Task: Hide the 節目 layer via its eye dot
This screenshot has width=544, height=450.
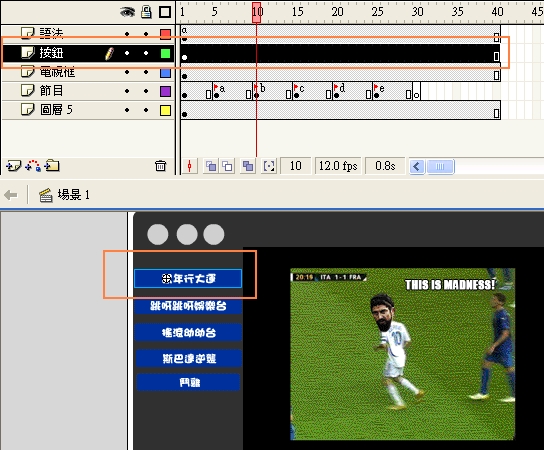Action: click(x=127, y=91)
